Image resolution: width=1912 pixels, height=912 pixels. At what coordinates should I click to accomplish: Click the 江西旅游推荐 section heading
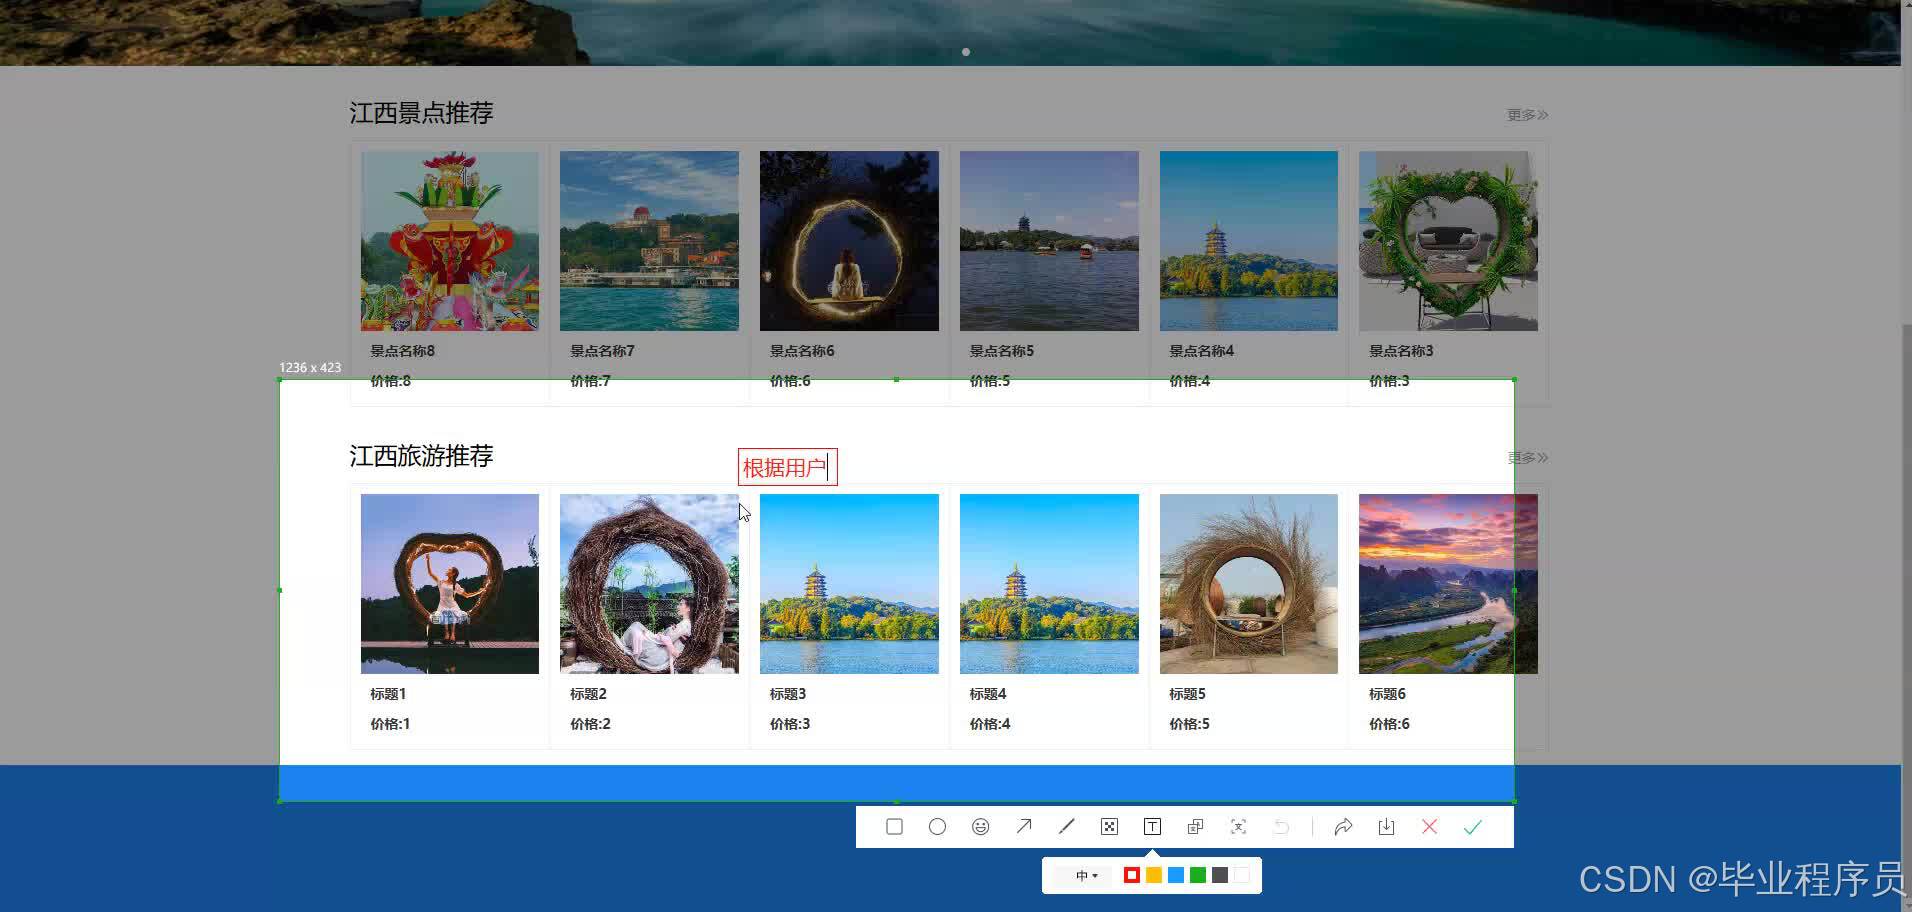coord(421,456)
